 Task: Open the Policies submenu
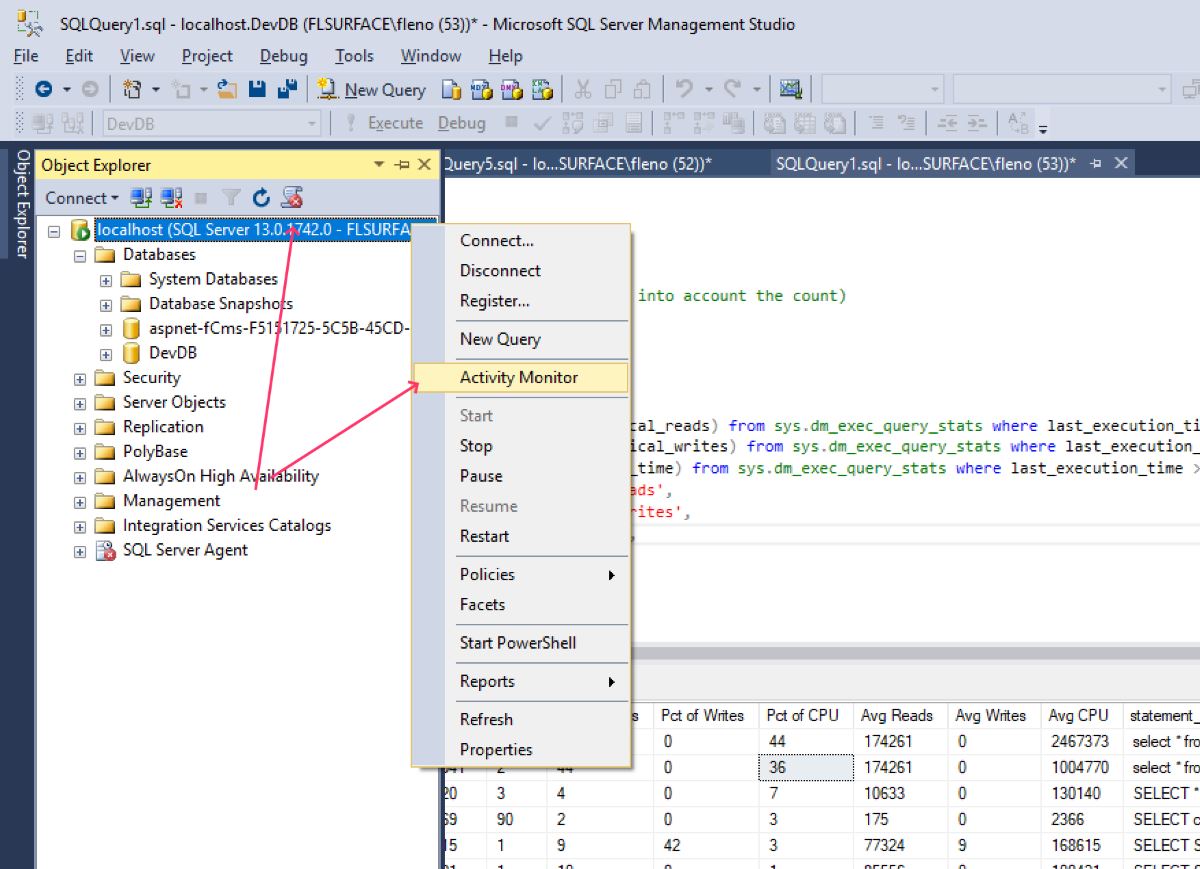(x=520, y=574)
